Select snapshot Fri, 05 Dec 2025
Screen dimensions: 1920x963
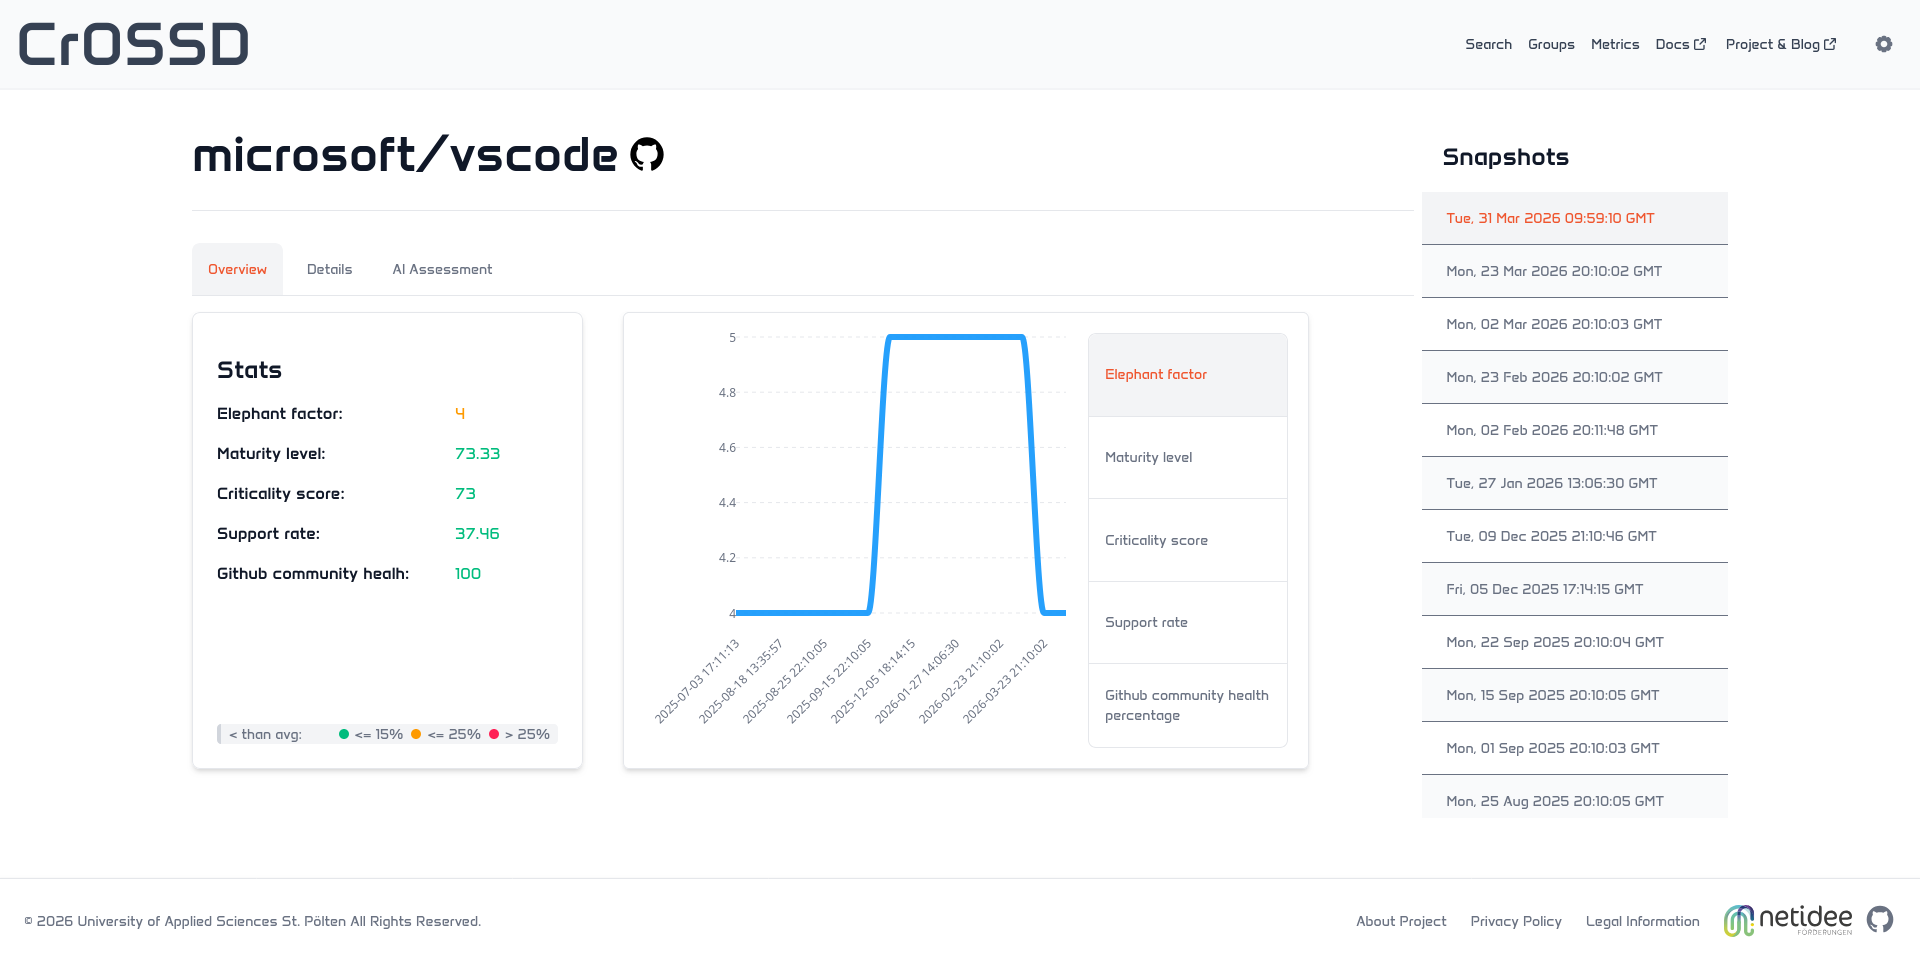(x=1574, y=589)
